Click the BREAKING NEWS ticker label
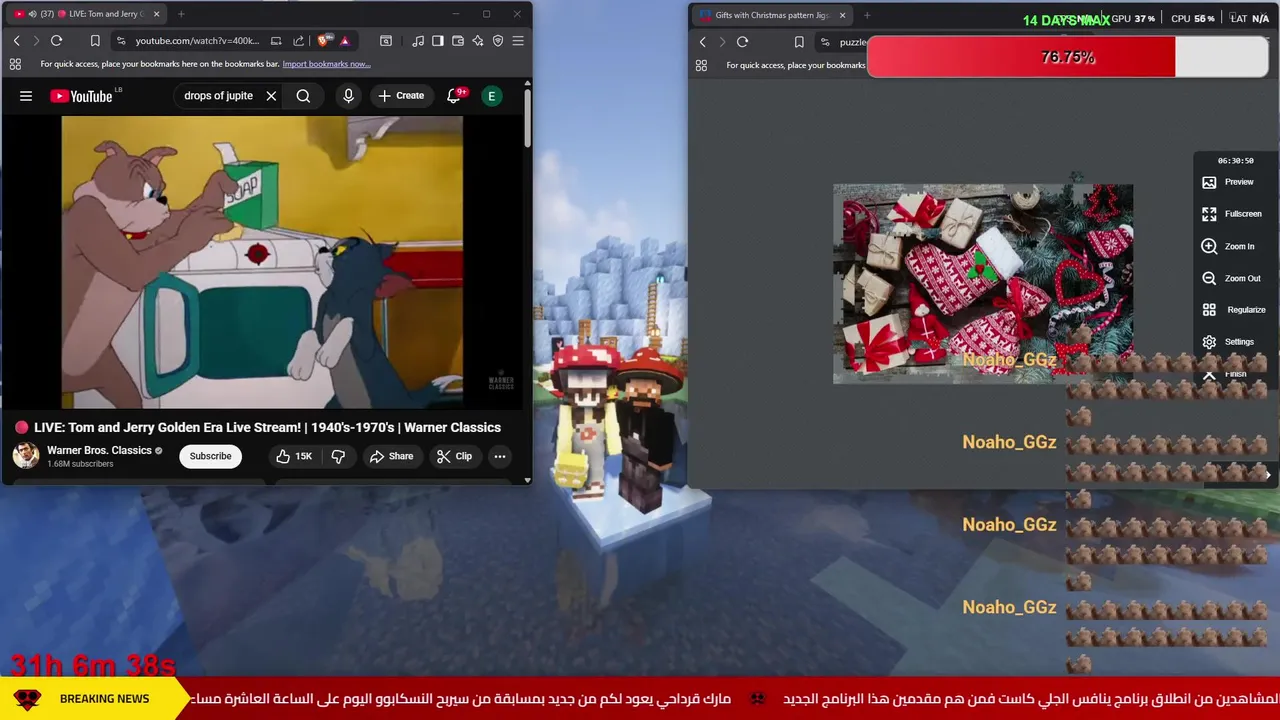The width and height of the screenshot is (1280, 720). tap(104, 699)
